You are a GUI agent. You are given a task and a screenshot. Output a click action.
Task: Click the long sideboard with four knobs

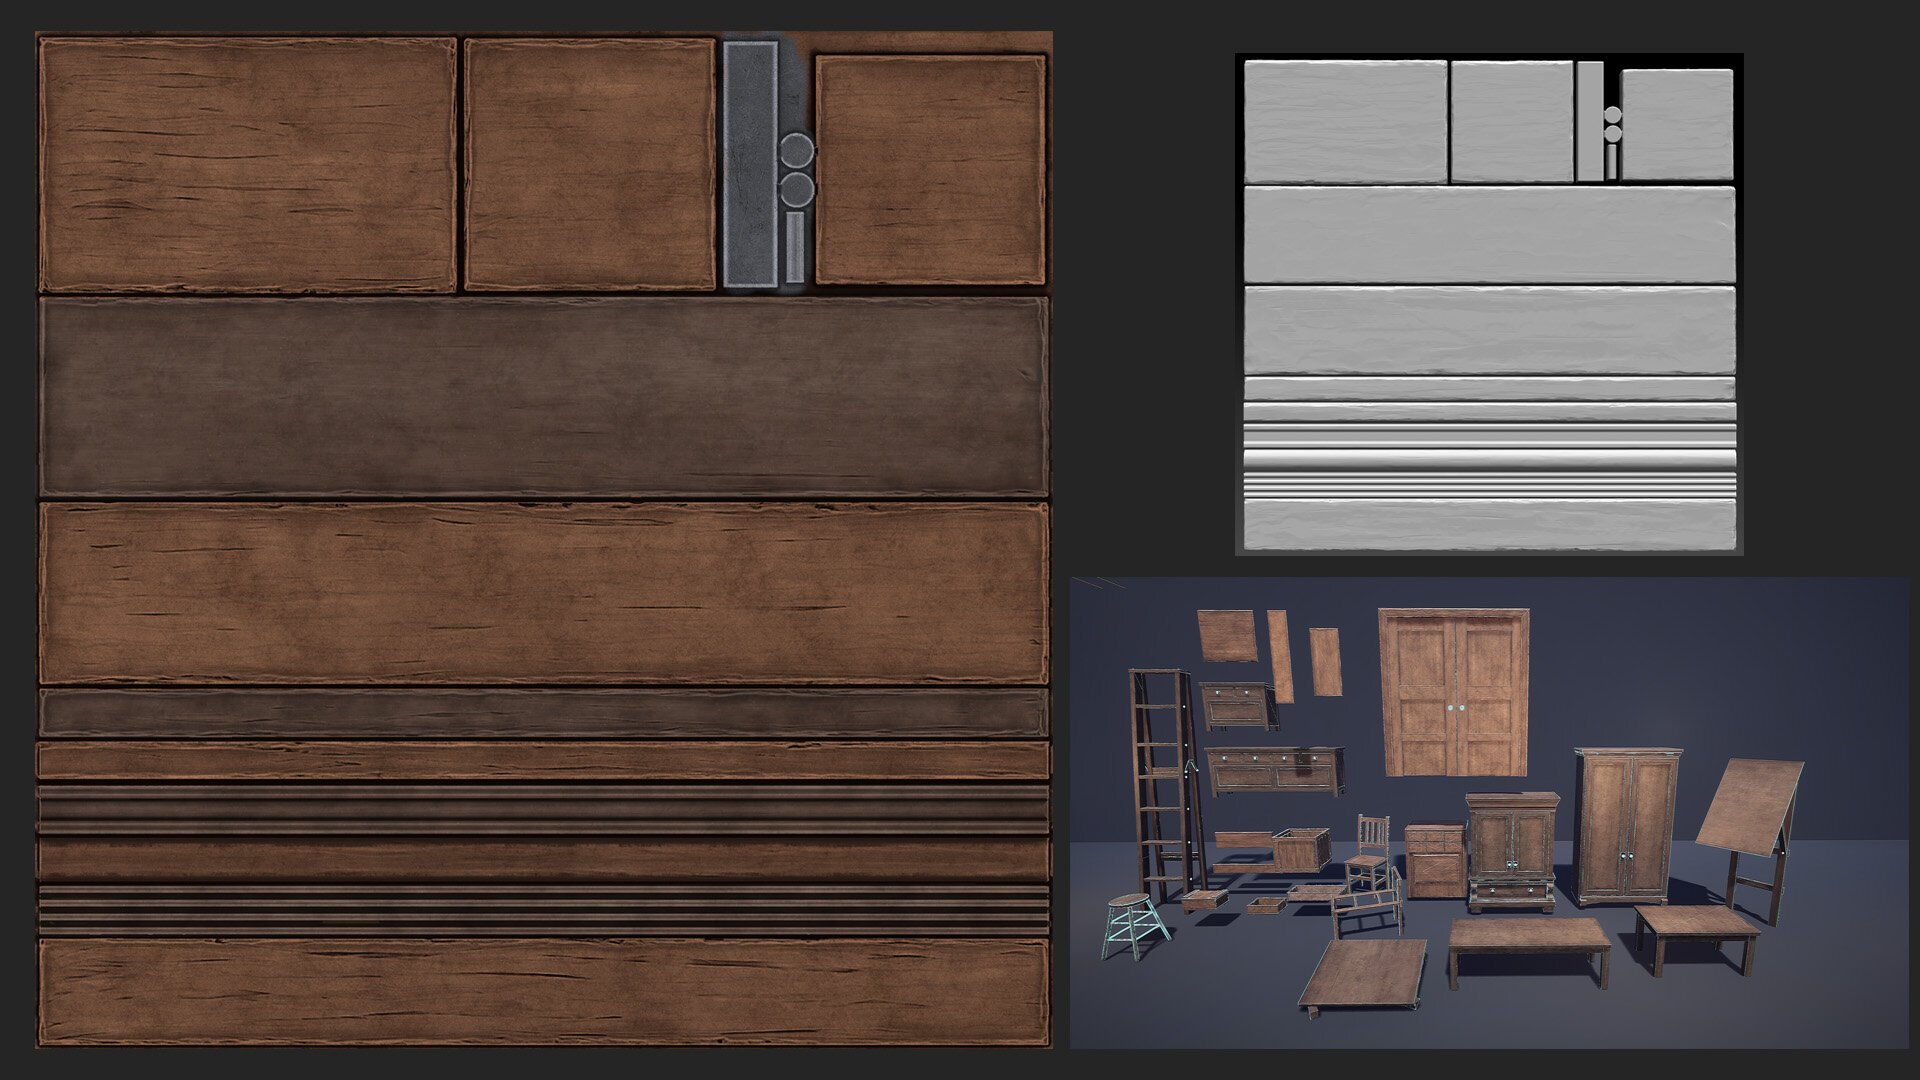pyautogui.click(x=1274, y=772)
